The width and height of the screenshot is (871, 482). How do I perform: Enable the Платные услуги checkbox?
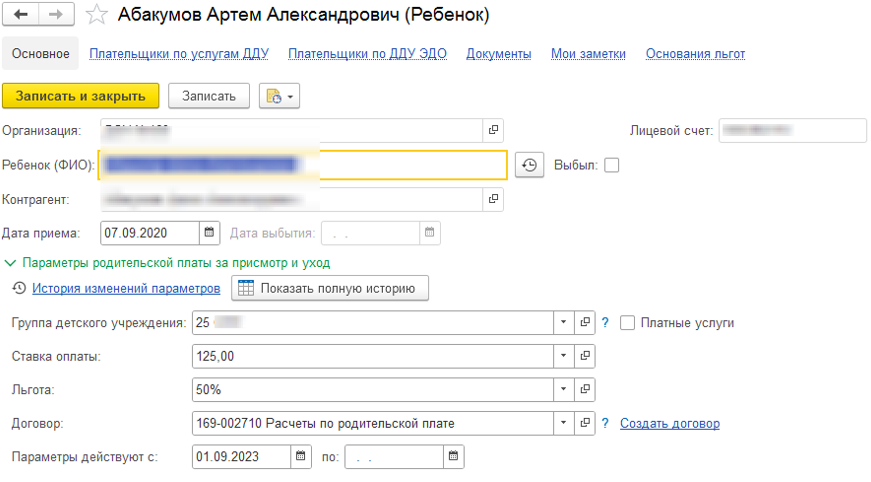click(x=628, y=322)
